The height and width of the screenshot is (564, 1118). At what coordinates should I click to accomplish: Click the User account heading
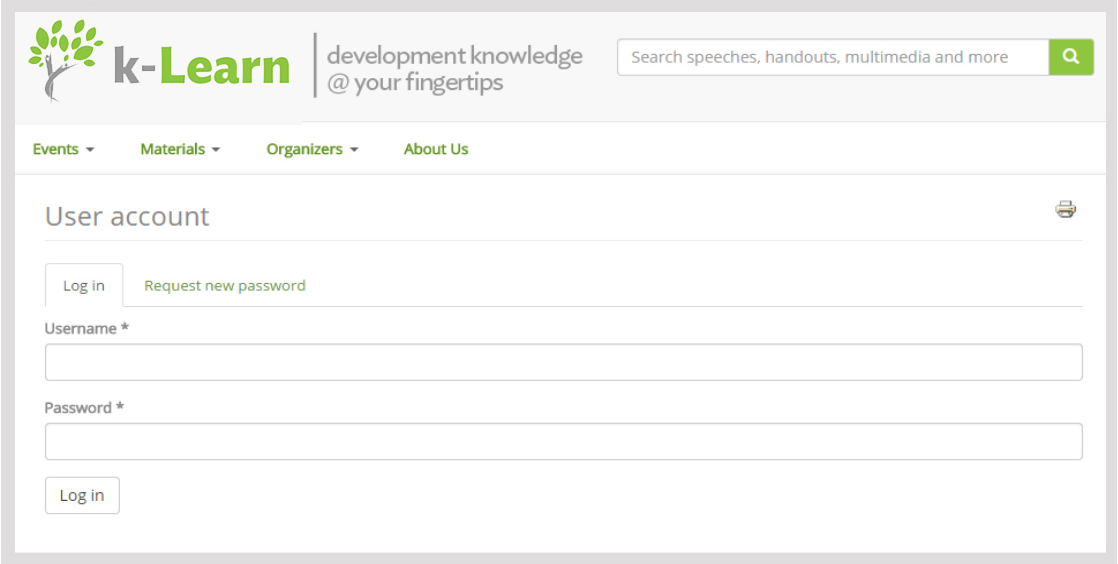(x=127, y=216)
